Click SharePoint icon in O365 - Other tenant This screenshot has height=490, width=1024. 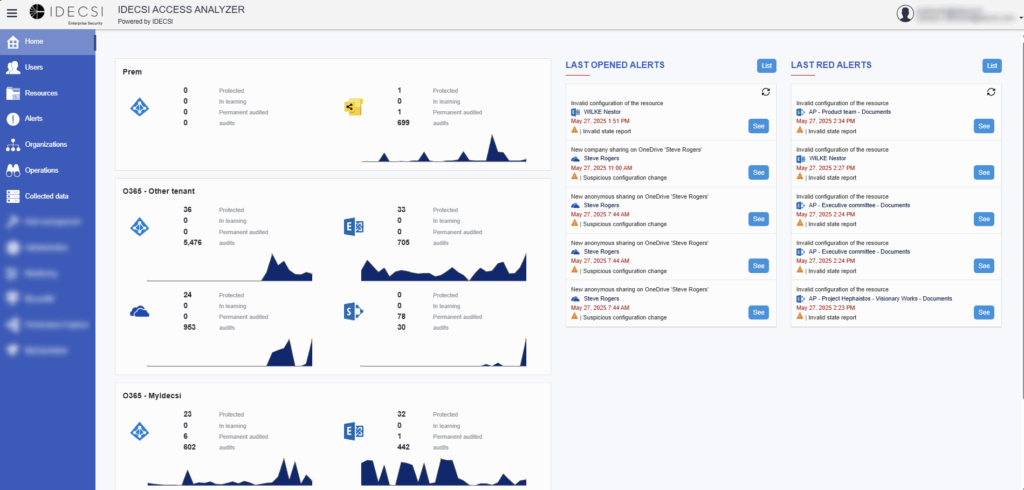coord(353,312)
